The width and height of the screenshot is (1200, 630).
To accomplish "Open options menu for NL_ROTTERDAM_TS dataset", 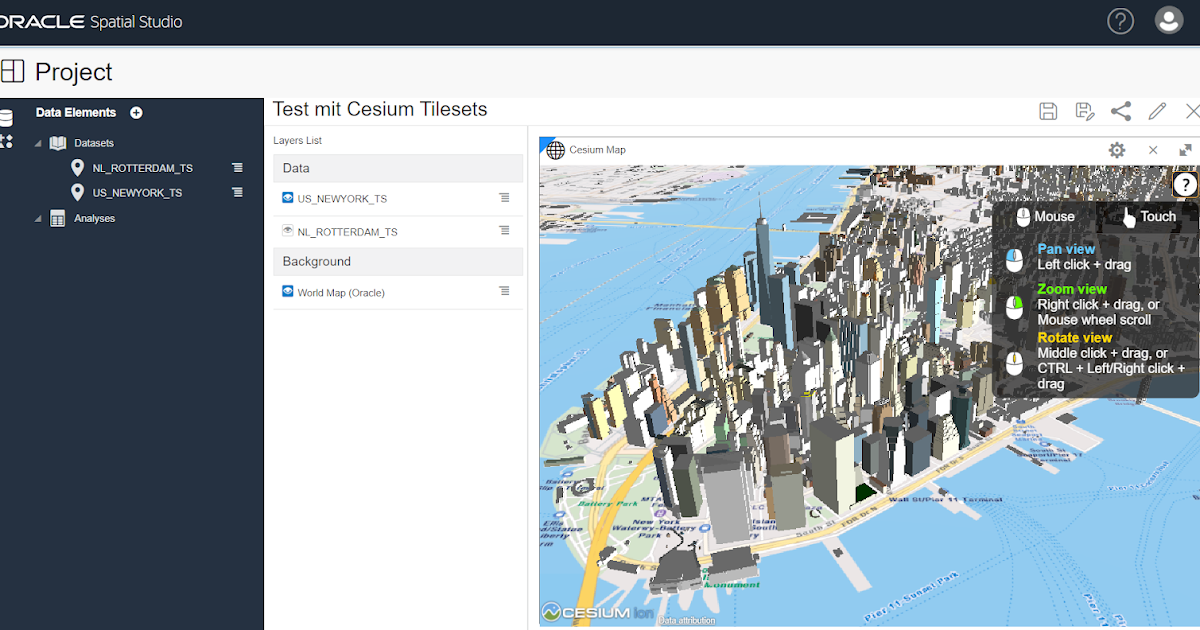I will tap(237, 167).
